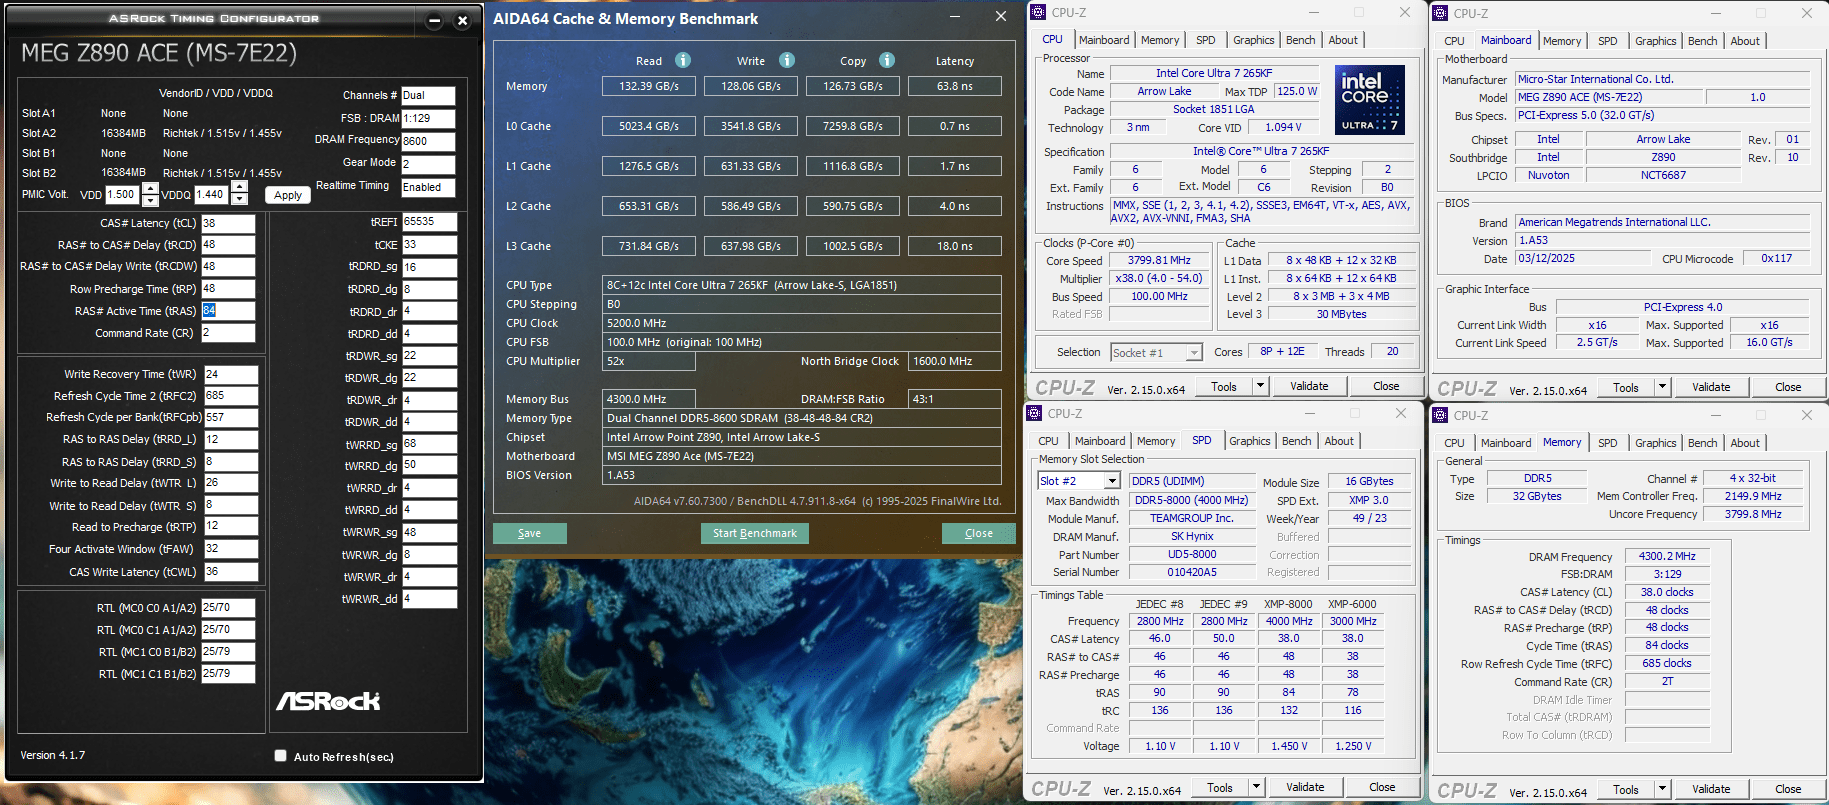Open About tab in CPU-Z SPD window
The width and height of the screenshot is (1829, 805).
tap(1339, 441)
